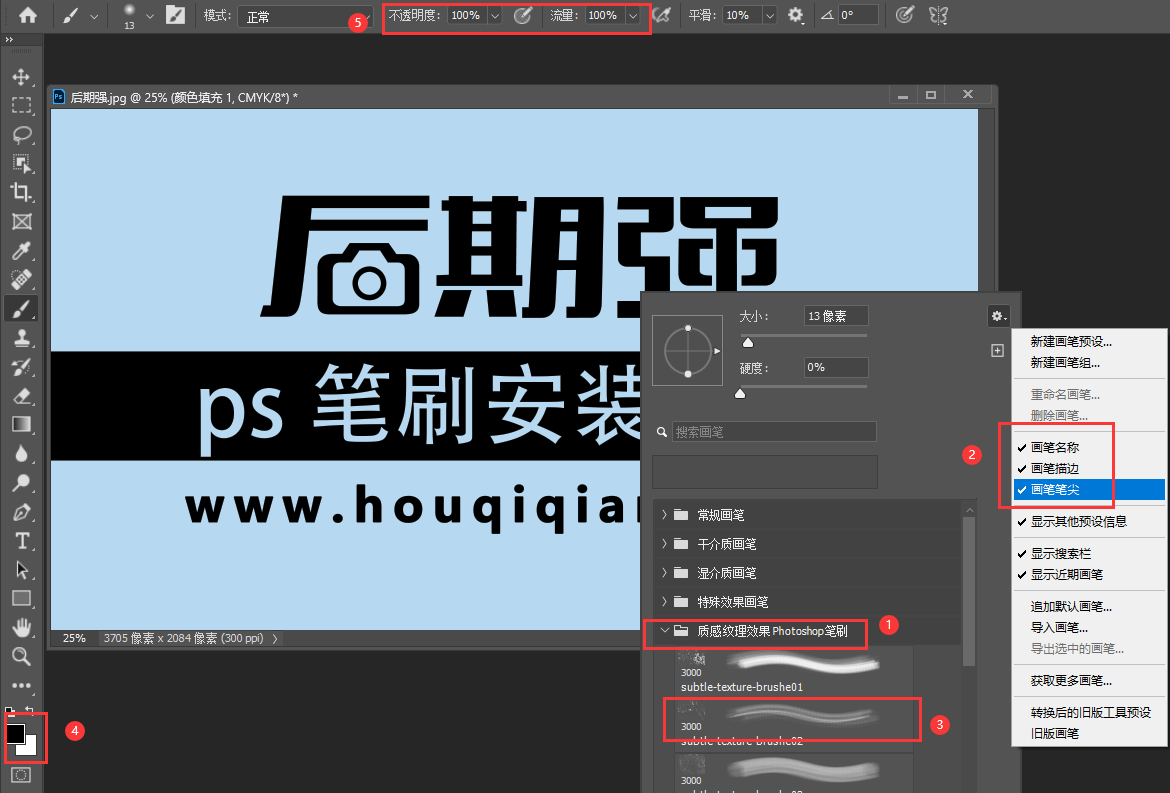Click the status bar info arrow
The image size is (1170, 793).
coord(275,639)
